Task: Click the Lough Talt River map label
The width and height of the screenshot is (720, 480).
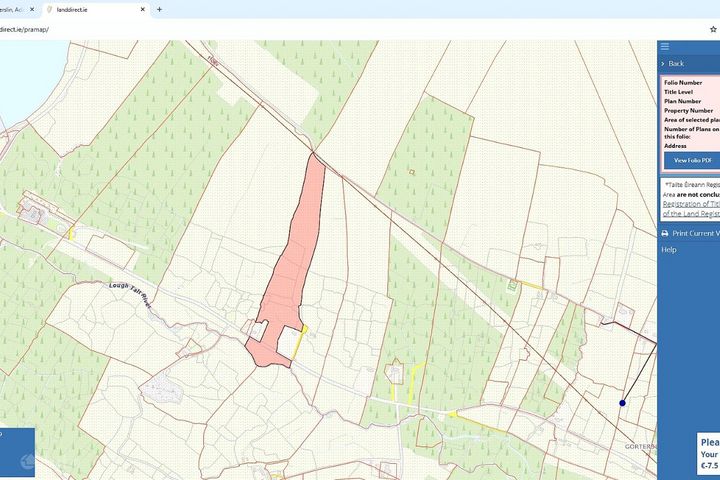Action: click(x=130, y=295)
